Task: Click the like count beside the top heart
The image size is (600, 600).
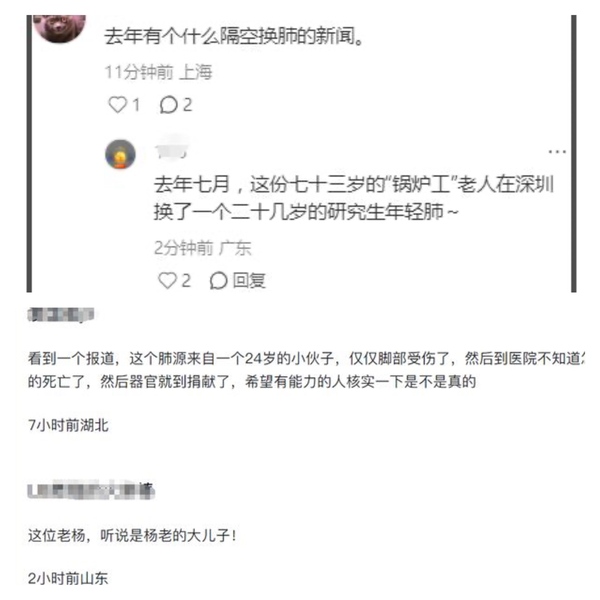Action: click(x=135, y=105)
